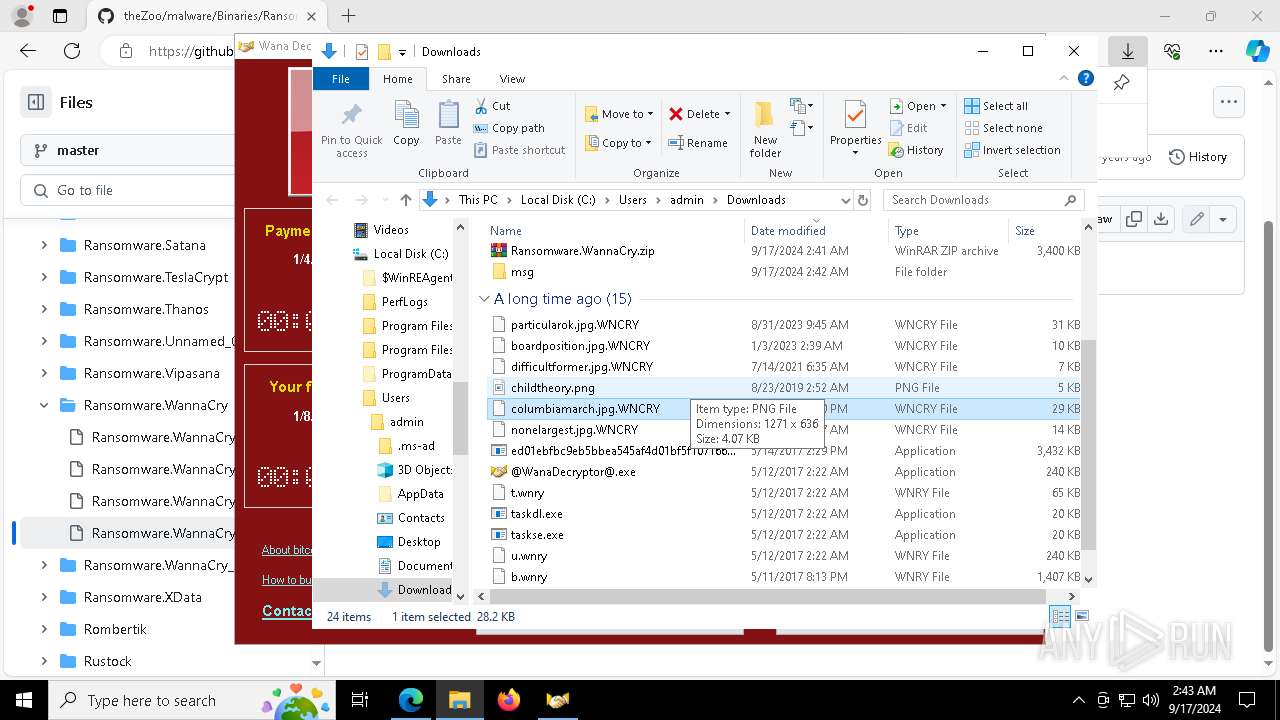This screenshot has height=720, width=1280.
Task: Open the File tab
Action: tap(341, 79)
